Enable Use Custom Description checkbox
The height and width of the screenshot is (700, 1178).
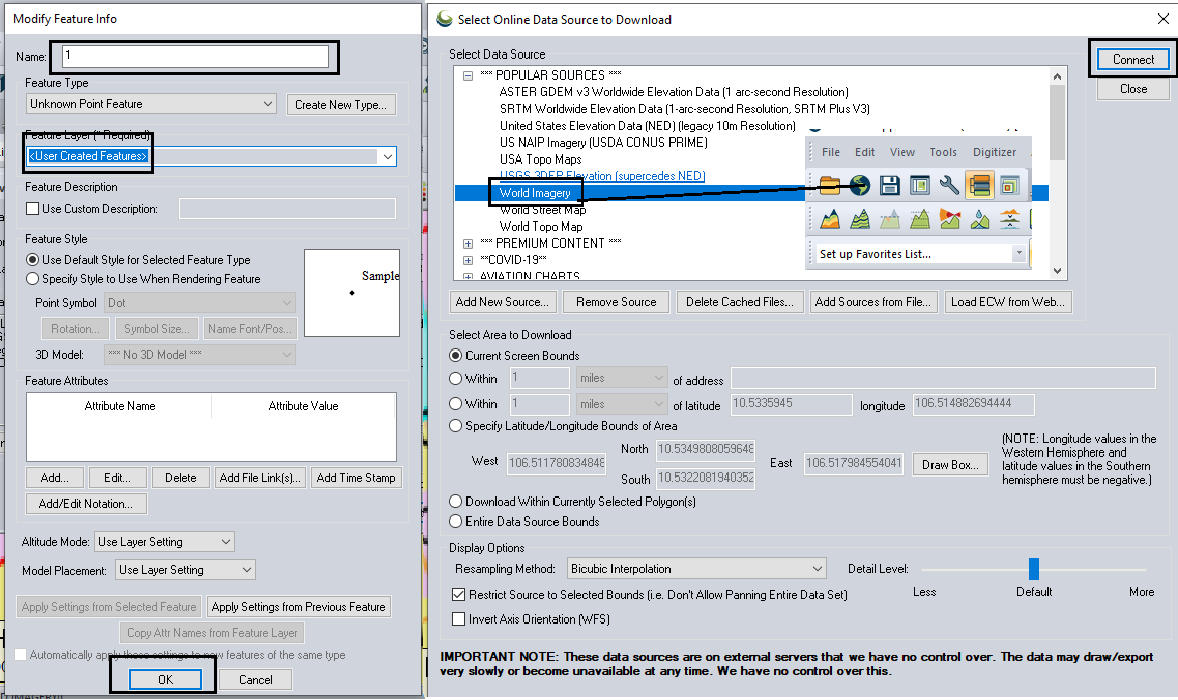33,209
